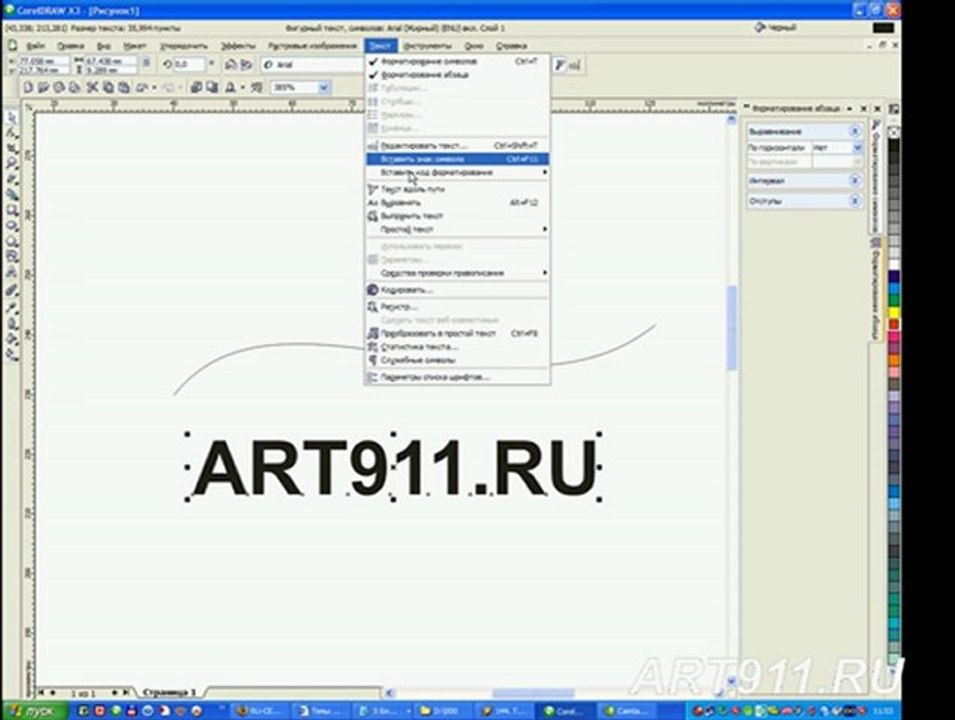Choose Преобразовать в простой текст item

click(457, 333)
